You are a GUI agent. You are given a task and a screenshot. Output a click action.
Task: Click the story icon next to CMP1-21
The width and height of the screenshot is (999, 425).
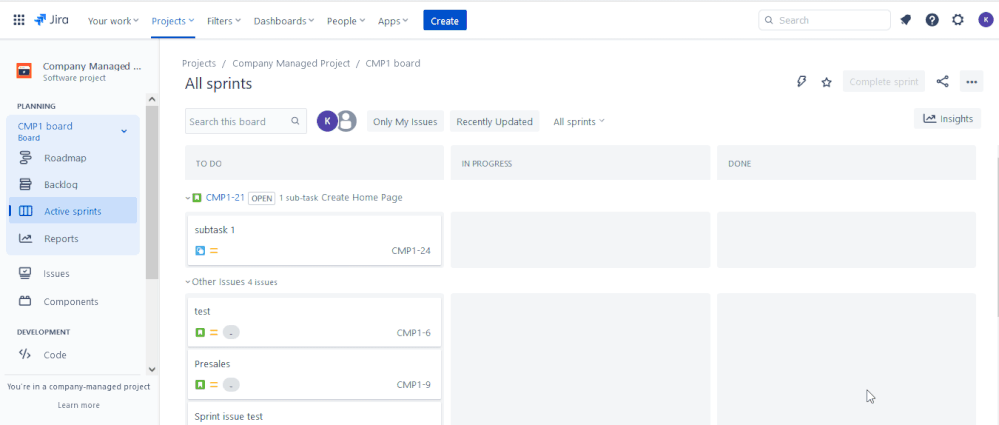pyautogui.click(x=198, y=198)
